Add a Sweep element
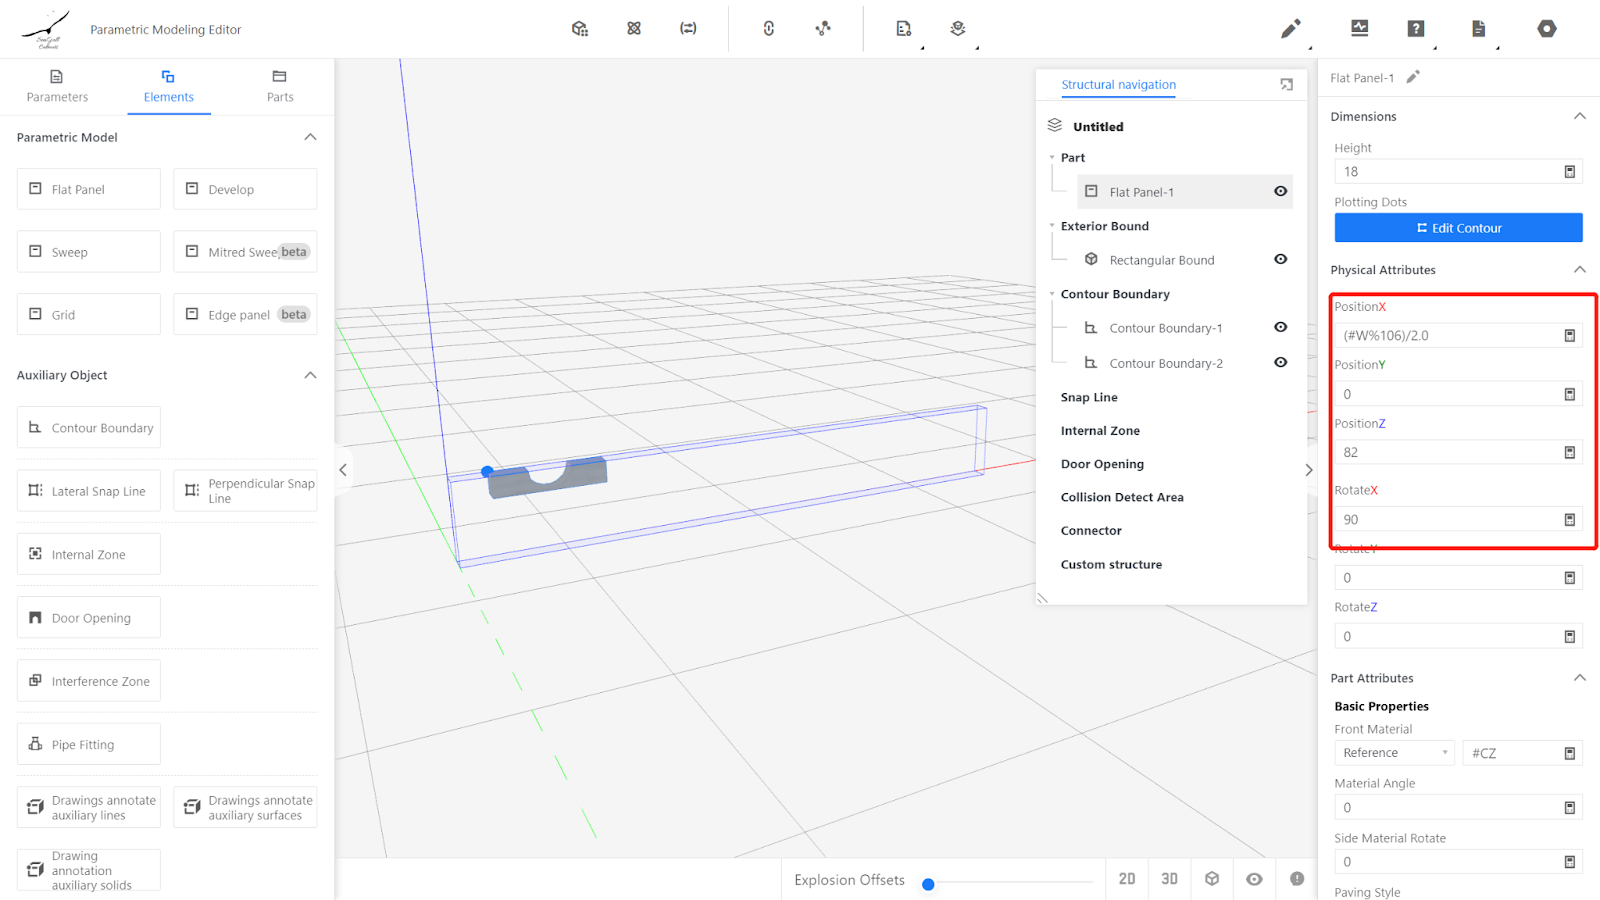Viewport: 1600px width, 900px height. [89, 252]
